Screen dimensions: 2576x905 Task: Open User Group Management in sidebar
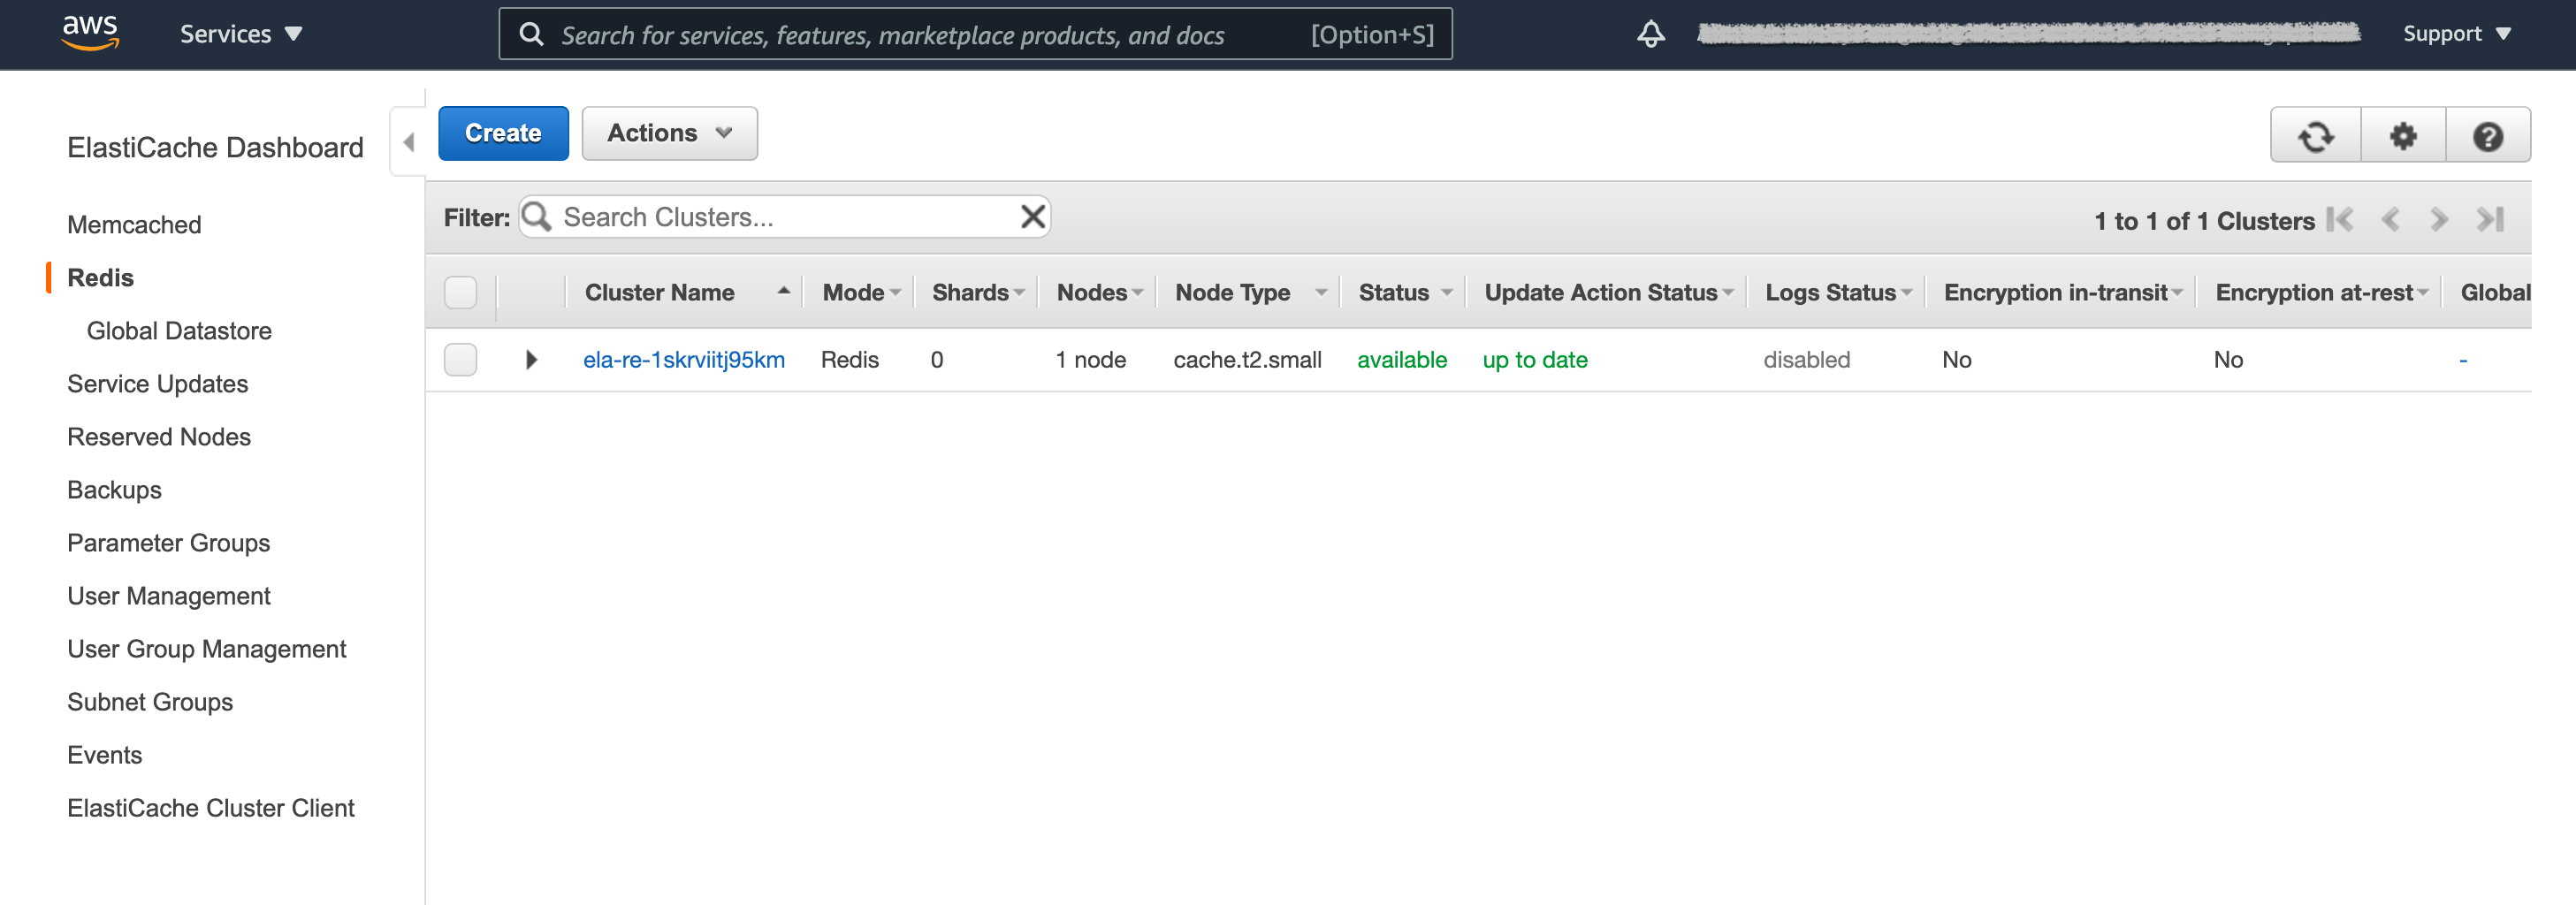[206, 649]
